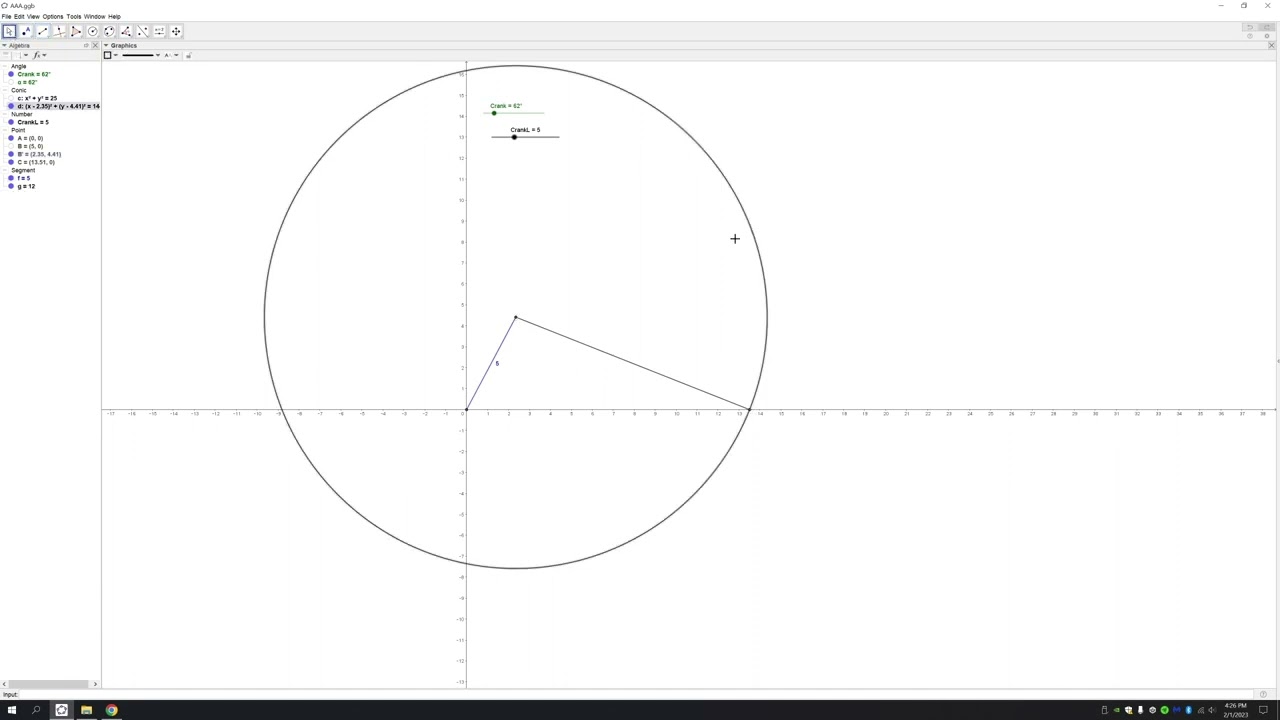Click the Undo button

1250,27
